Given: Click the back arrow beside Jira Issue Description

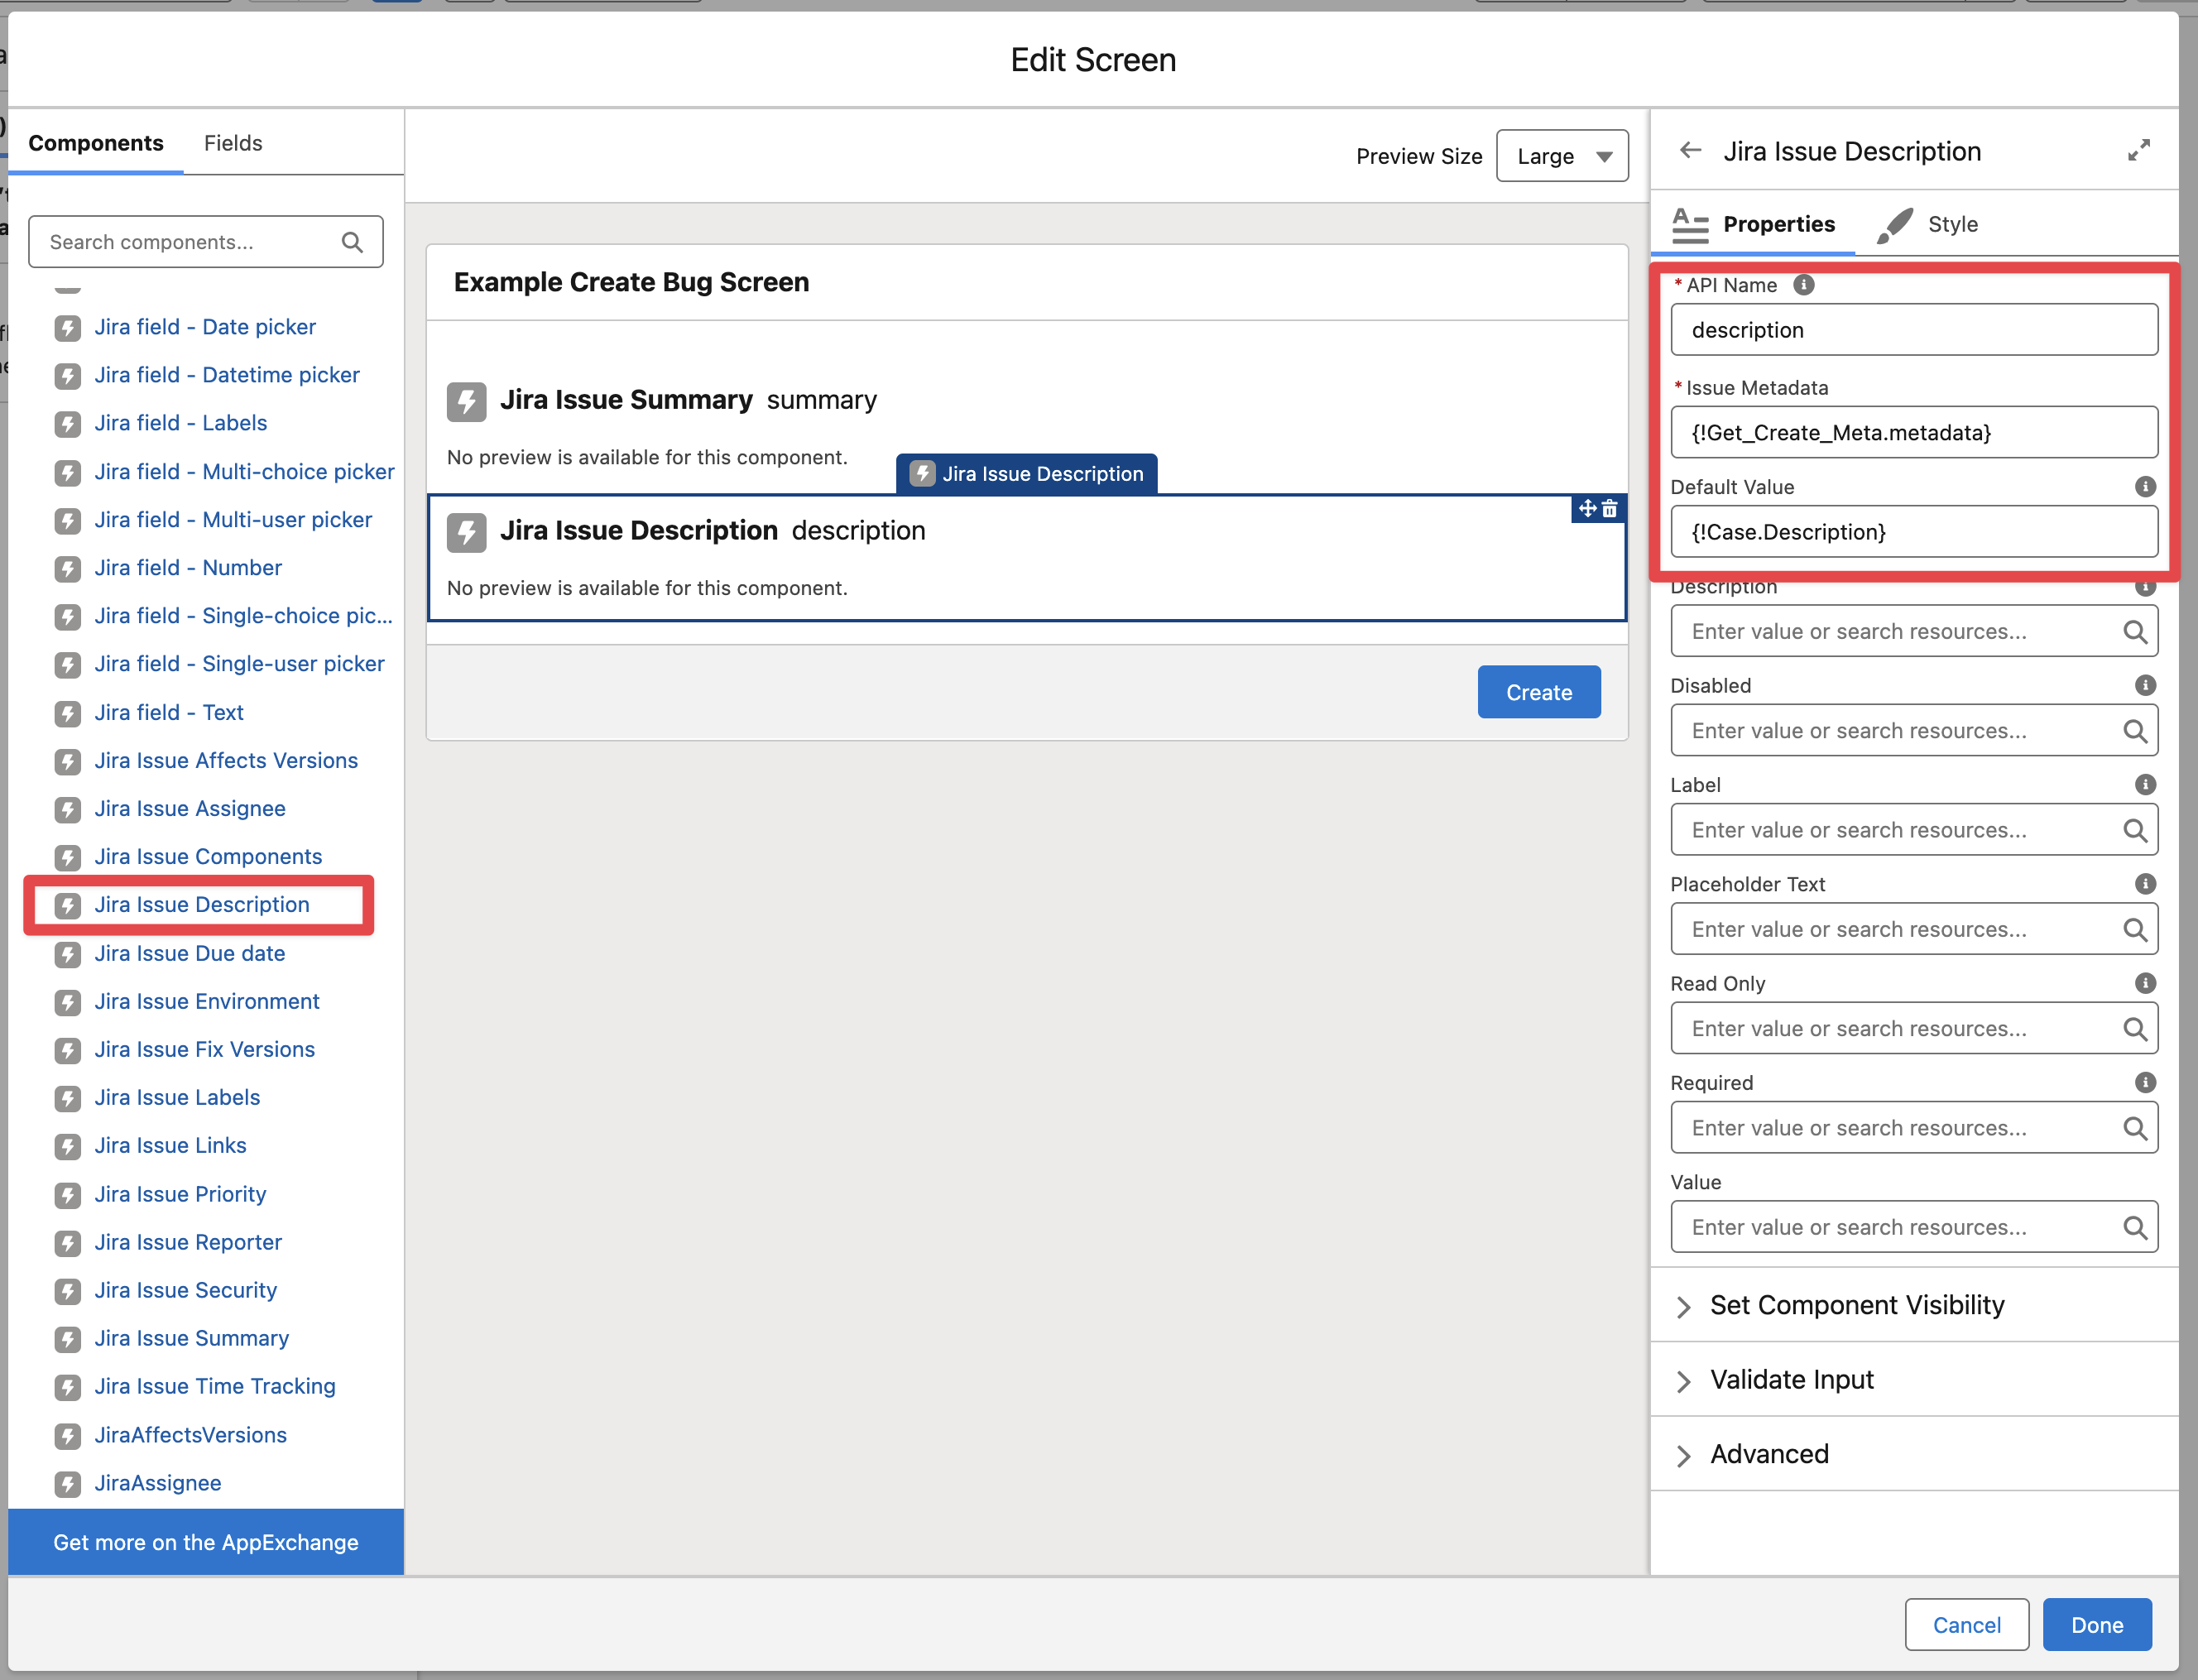Looking at the screenshot, I should [1690, 151].
